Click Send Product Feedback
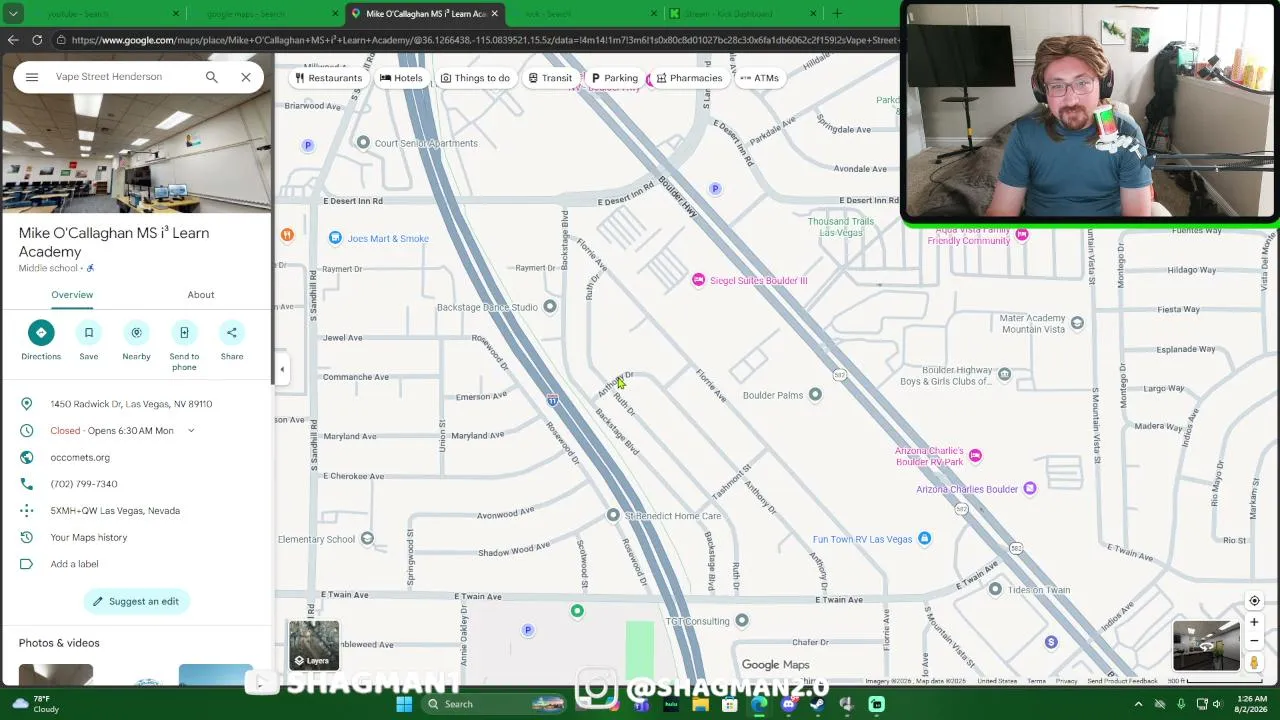 [1122, 681]
